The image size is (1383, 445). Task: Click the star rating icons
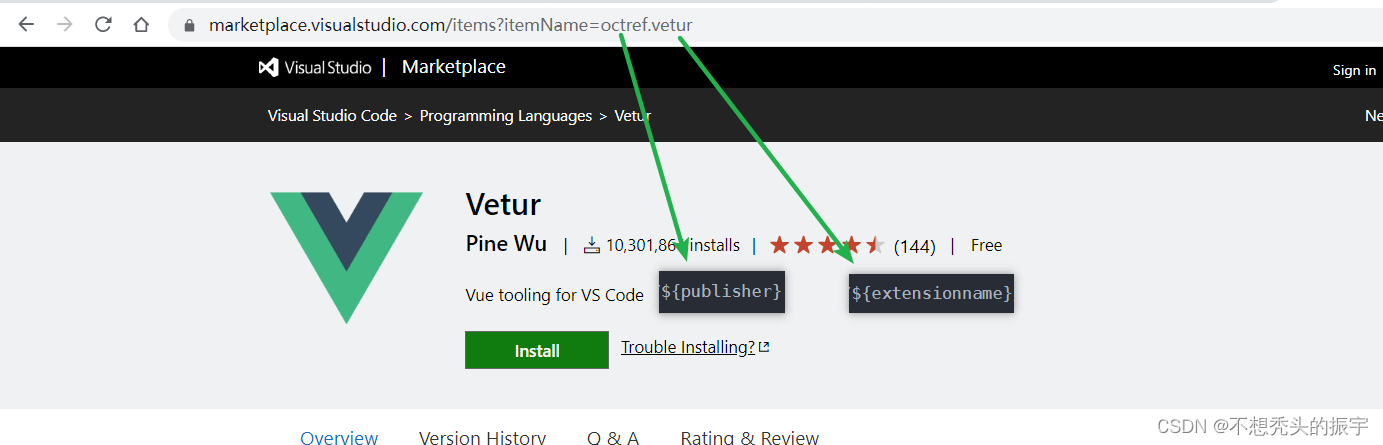[827, 245]
